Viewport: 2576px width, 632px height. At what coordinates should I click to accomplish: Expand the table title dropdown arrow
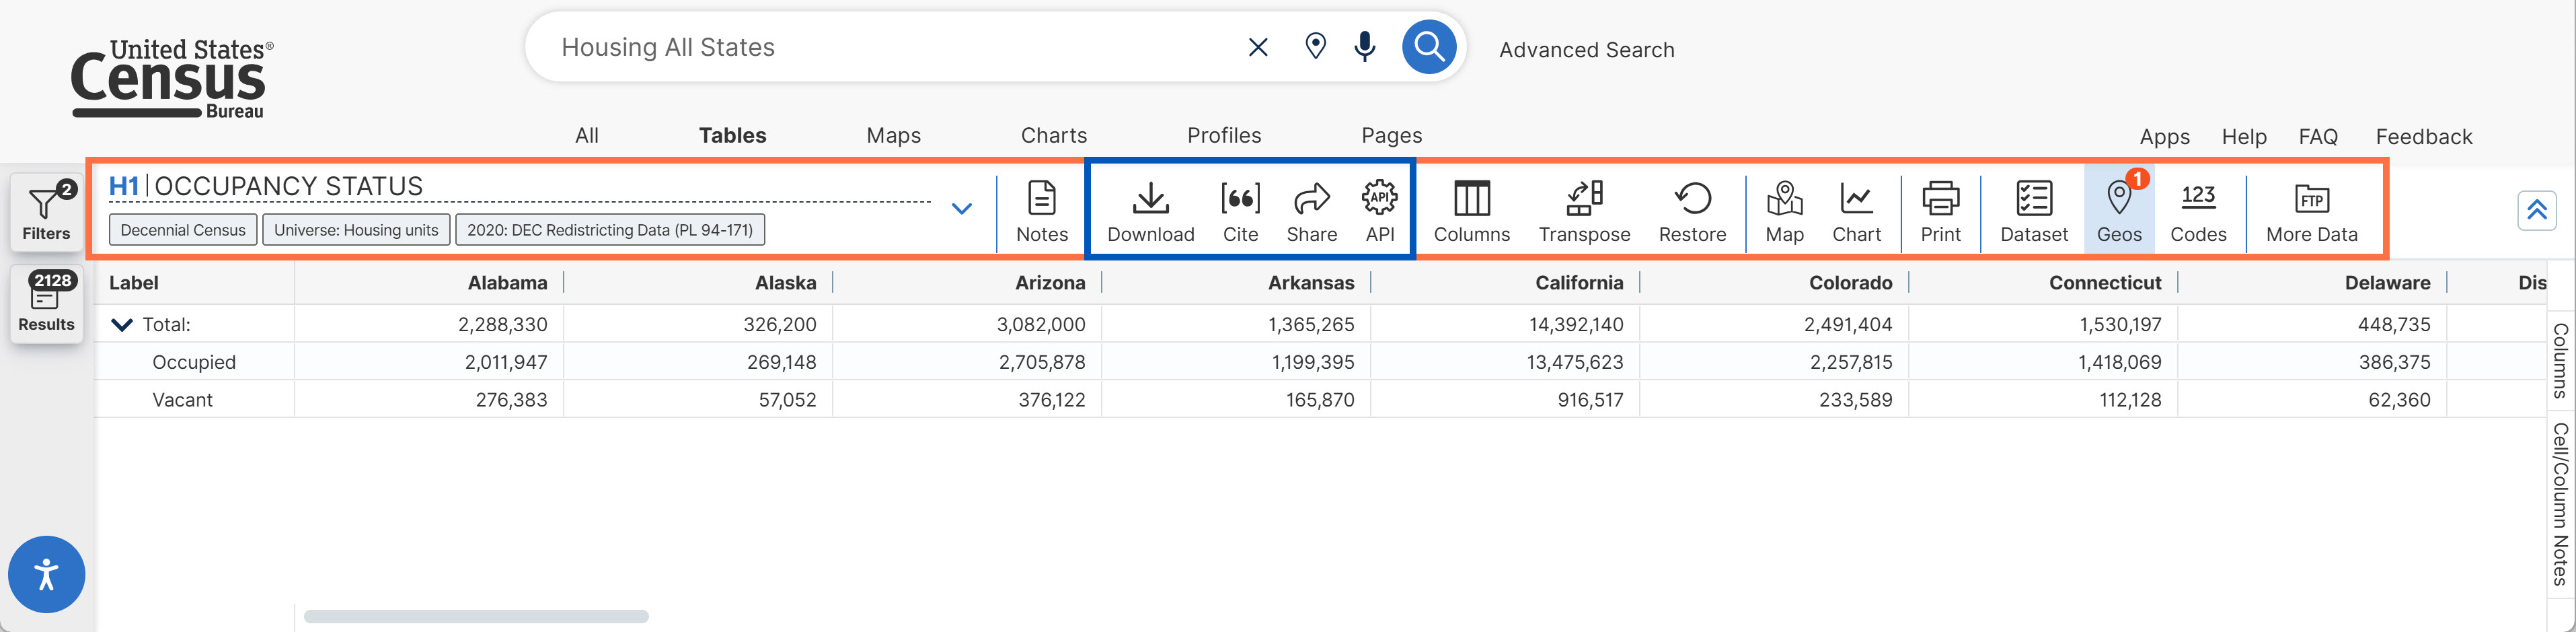pyautogui.click(x=961, y=209)
